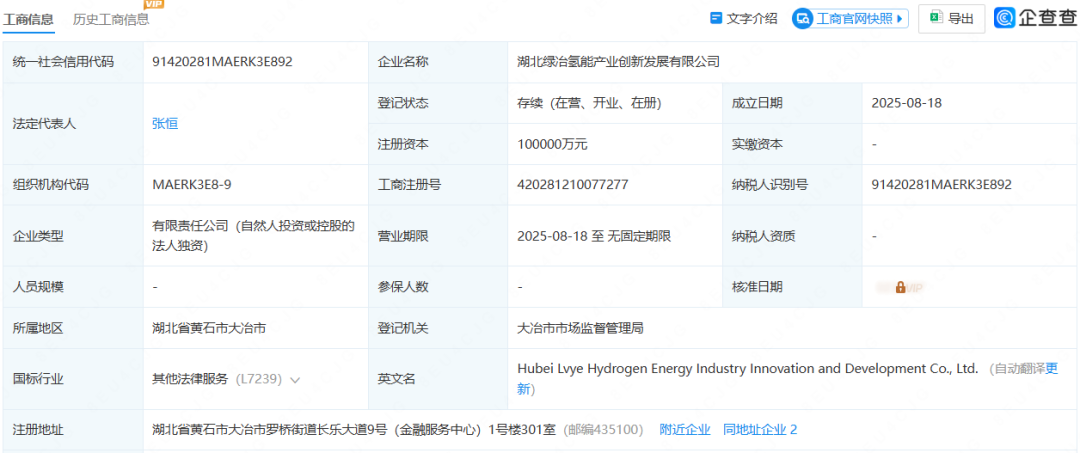
Task: Select the company name 湖北绿冶氢能产业创新发展有限公司
Action: click(618, 62)
